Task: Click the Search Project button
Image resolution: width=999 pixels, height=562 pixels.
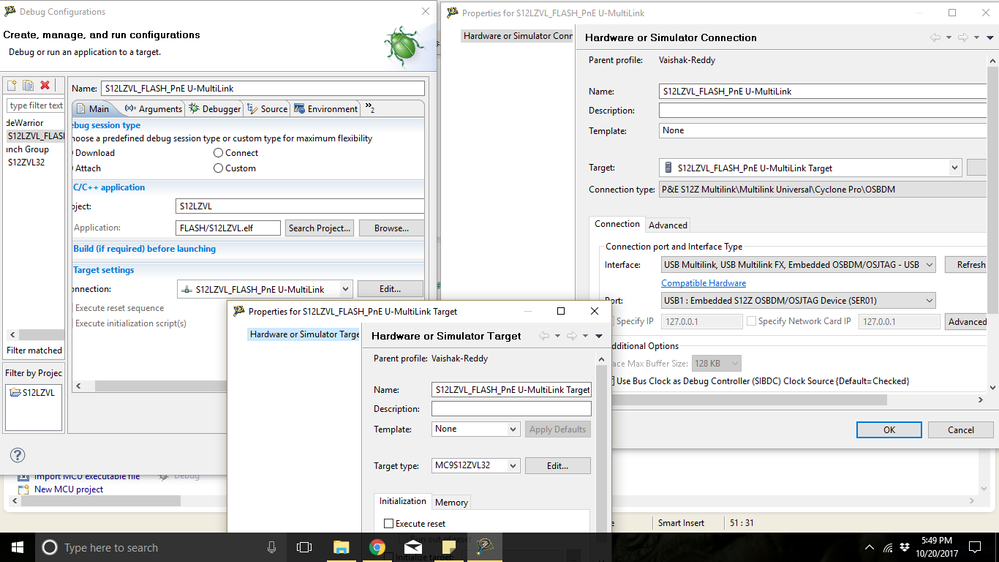Action: coord(319,228)
